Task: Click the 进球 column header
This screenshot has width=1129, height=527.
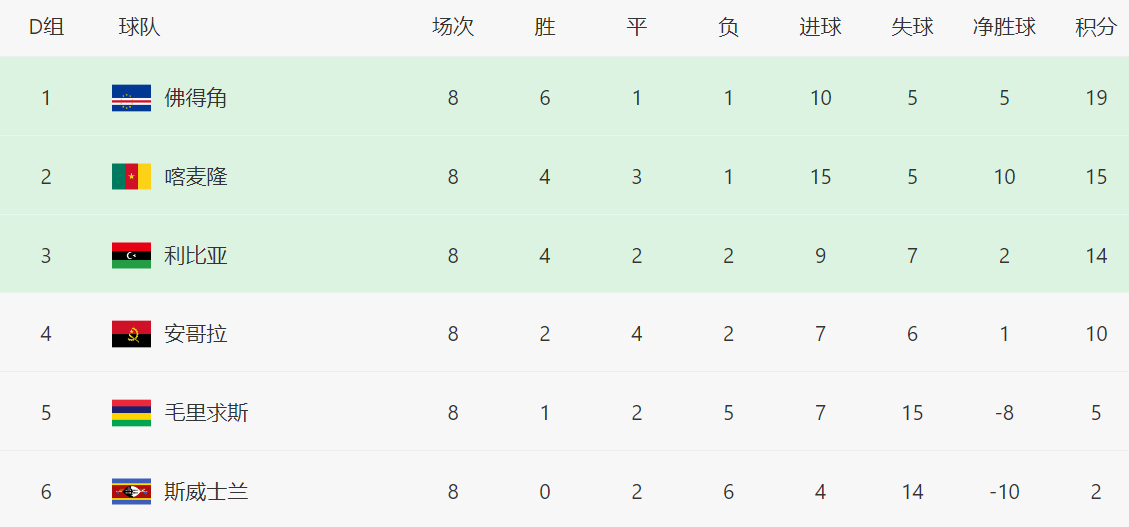Action: click(x=820, y=27)
